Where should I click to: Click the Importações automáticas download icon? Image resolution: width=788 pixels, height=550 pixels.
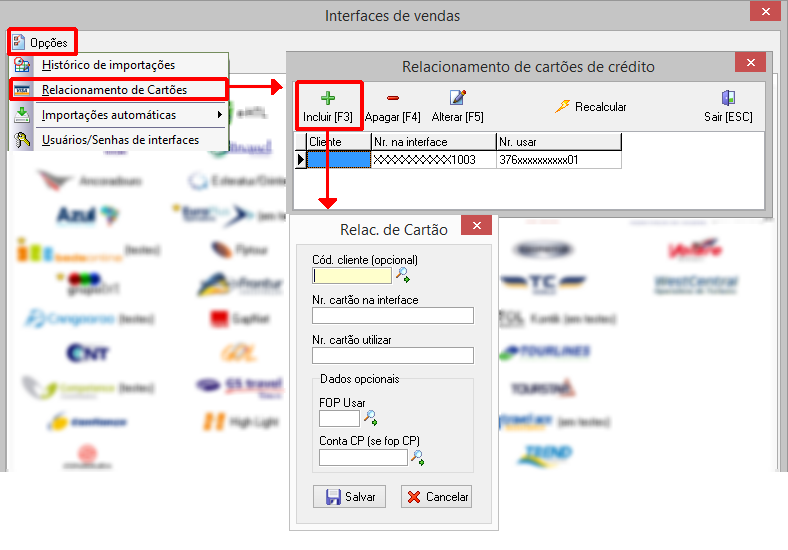pyautogui.click(x=22, y=115)
